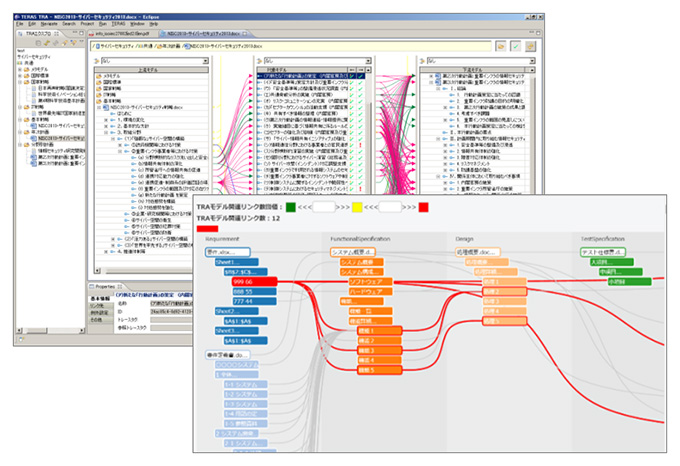Switch to the Properties view tab

[x=106, y=287]
